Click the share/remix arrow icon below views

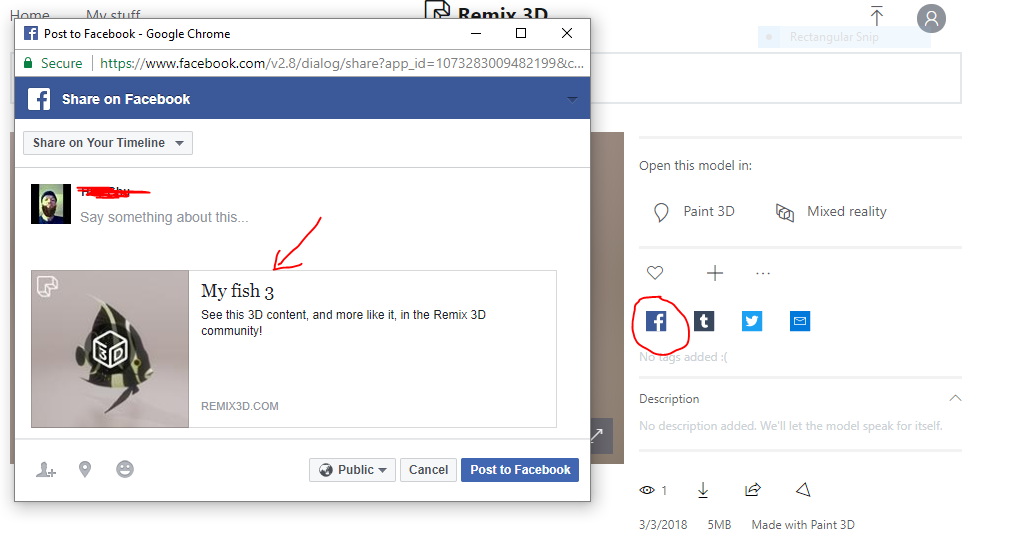pyautogui.click(x=752, y=490)
